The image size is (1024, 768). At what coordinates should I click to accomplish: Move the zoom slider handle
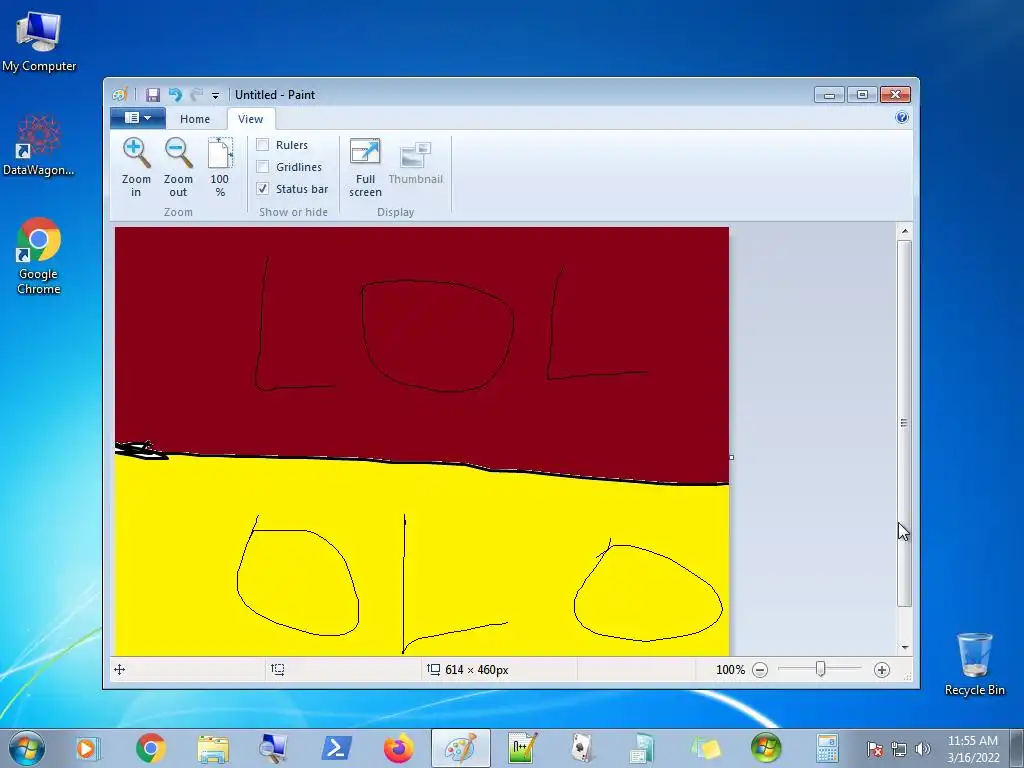pos(820,669)
